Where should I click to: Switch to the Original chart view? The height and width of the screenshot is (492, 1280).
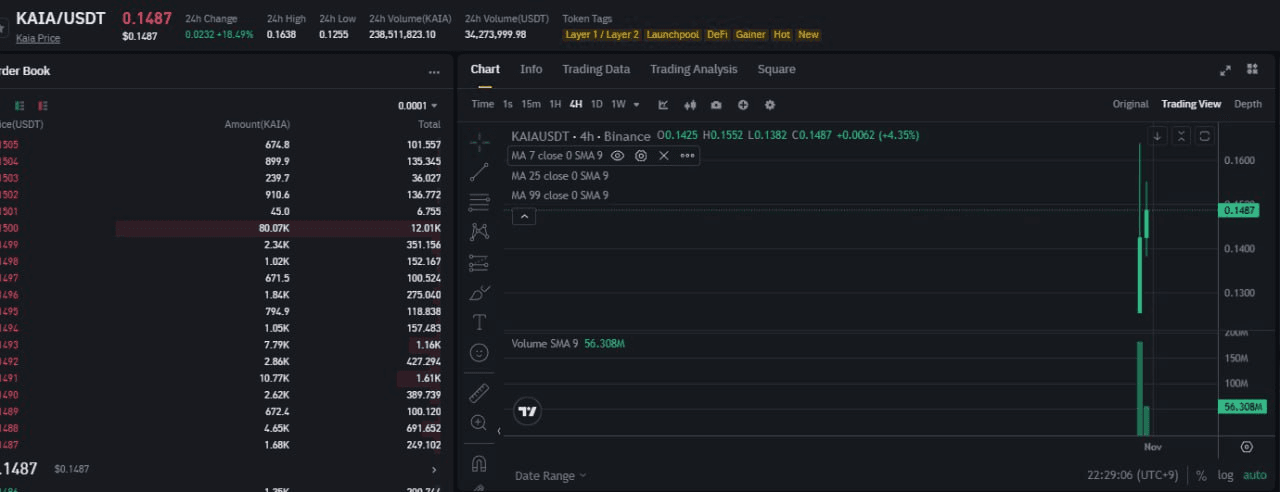click(1130, 104)
